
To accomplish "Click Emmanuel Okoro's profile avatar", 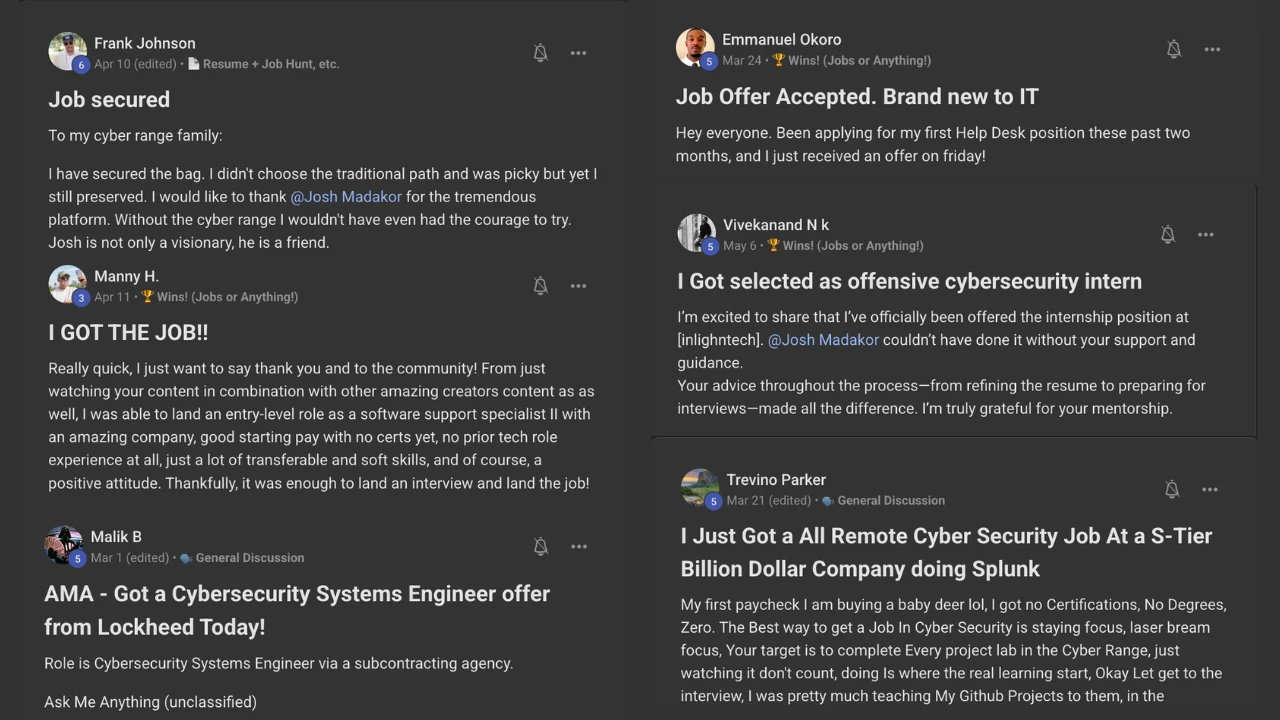I will [695, 47].
